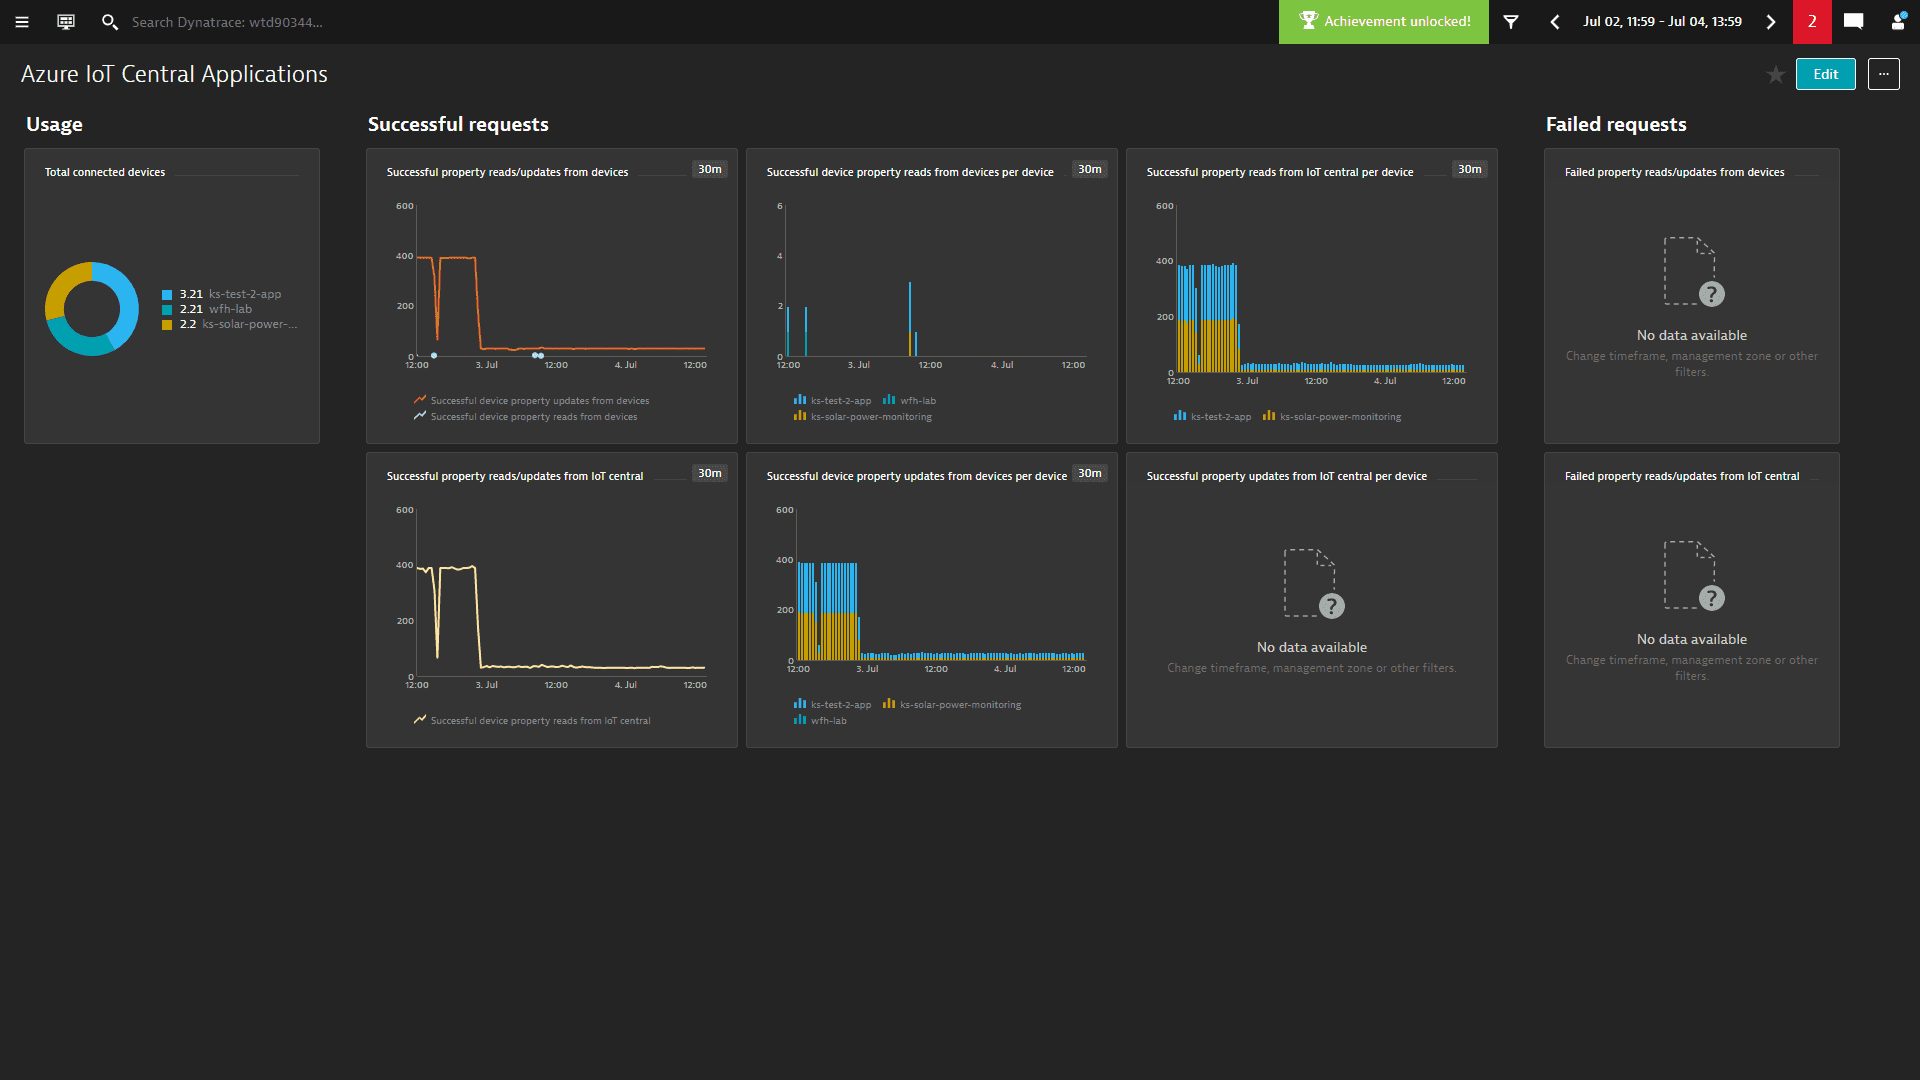This screenshot has height=1080, width=1920.
Task: Open the timeframe selector Jul 02 - Jul 04
Action: (1662, 22)
